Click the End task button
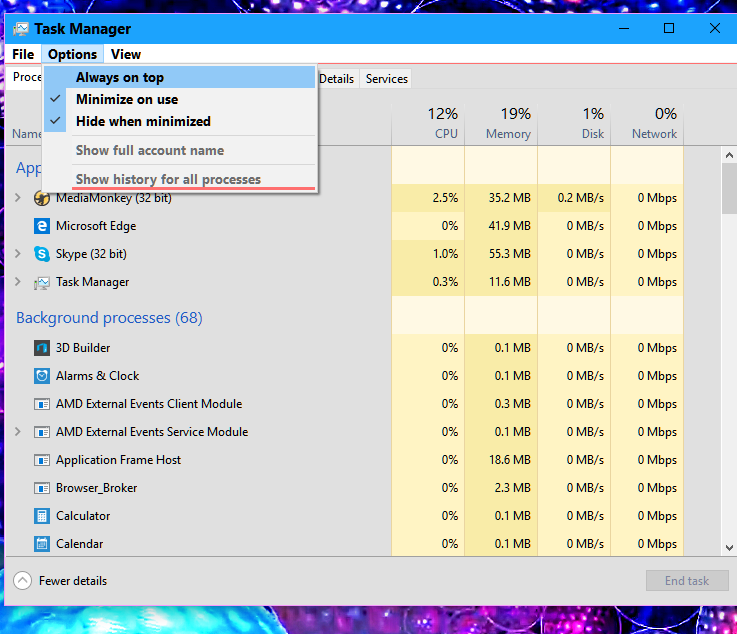737x634 pixels. pyautogui.click(x=687, y=581)
